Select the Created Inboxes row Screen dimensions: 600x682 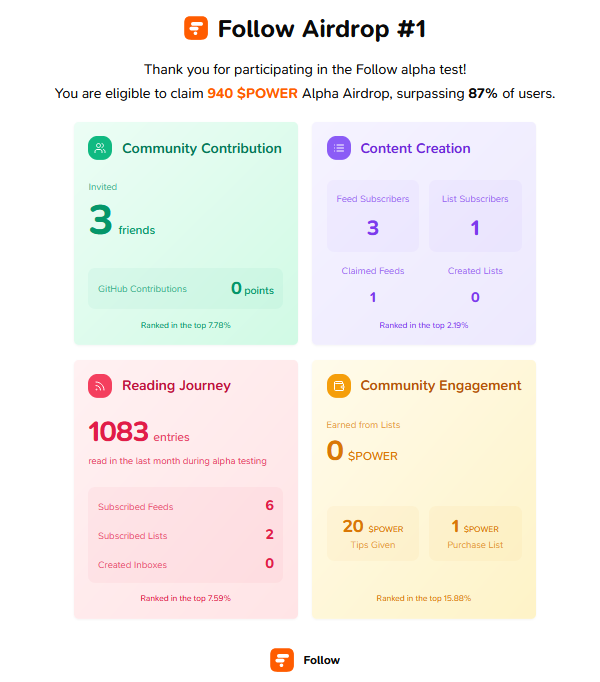pyautogui.click(x=185, y=564)
